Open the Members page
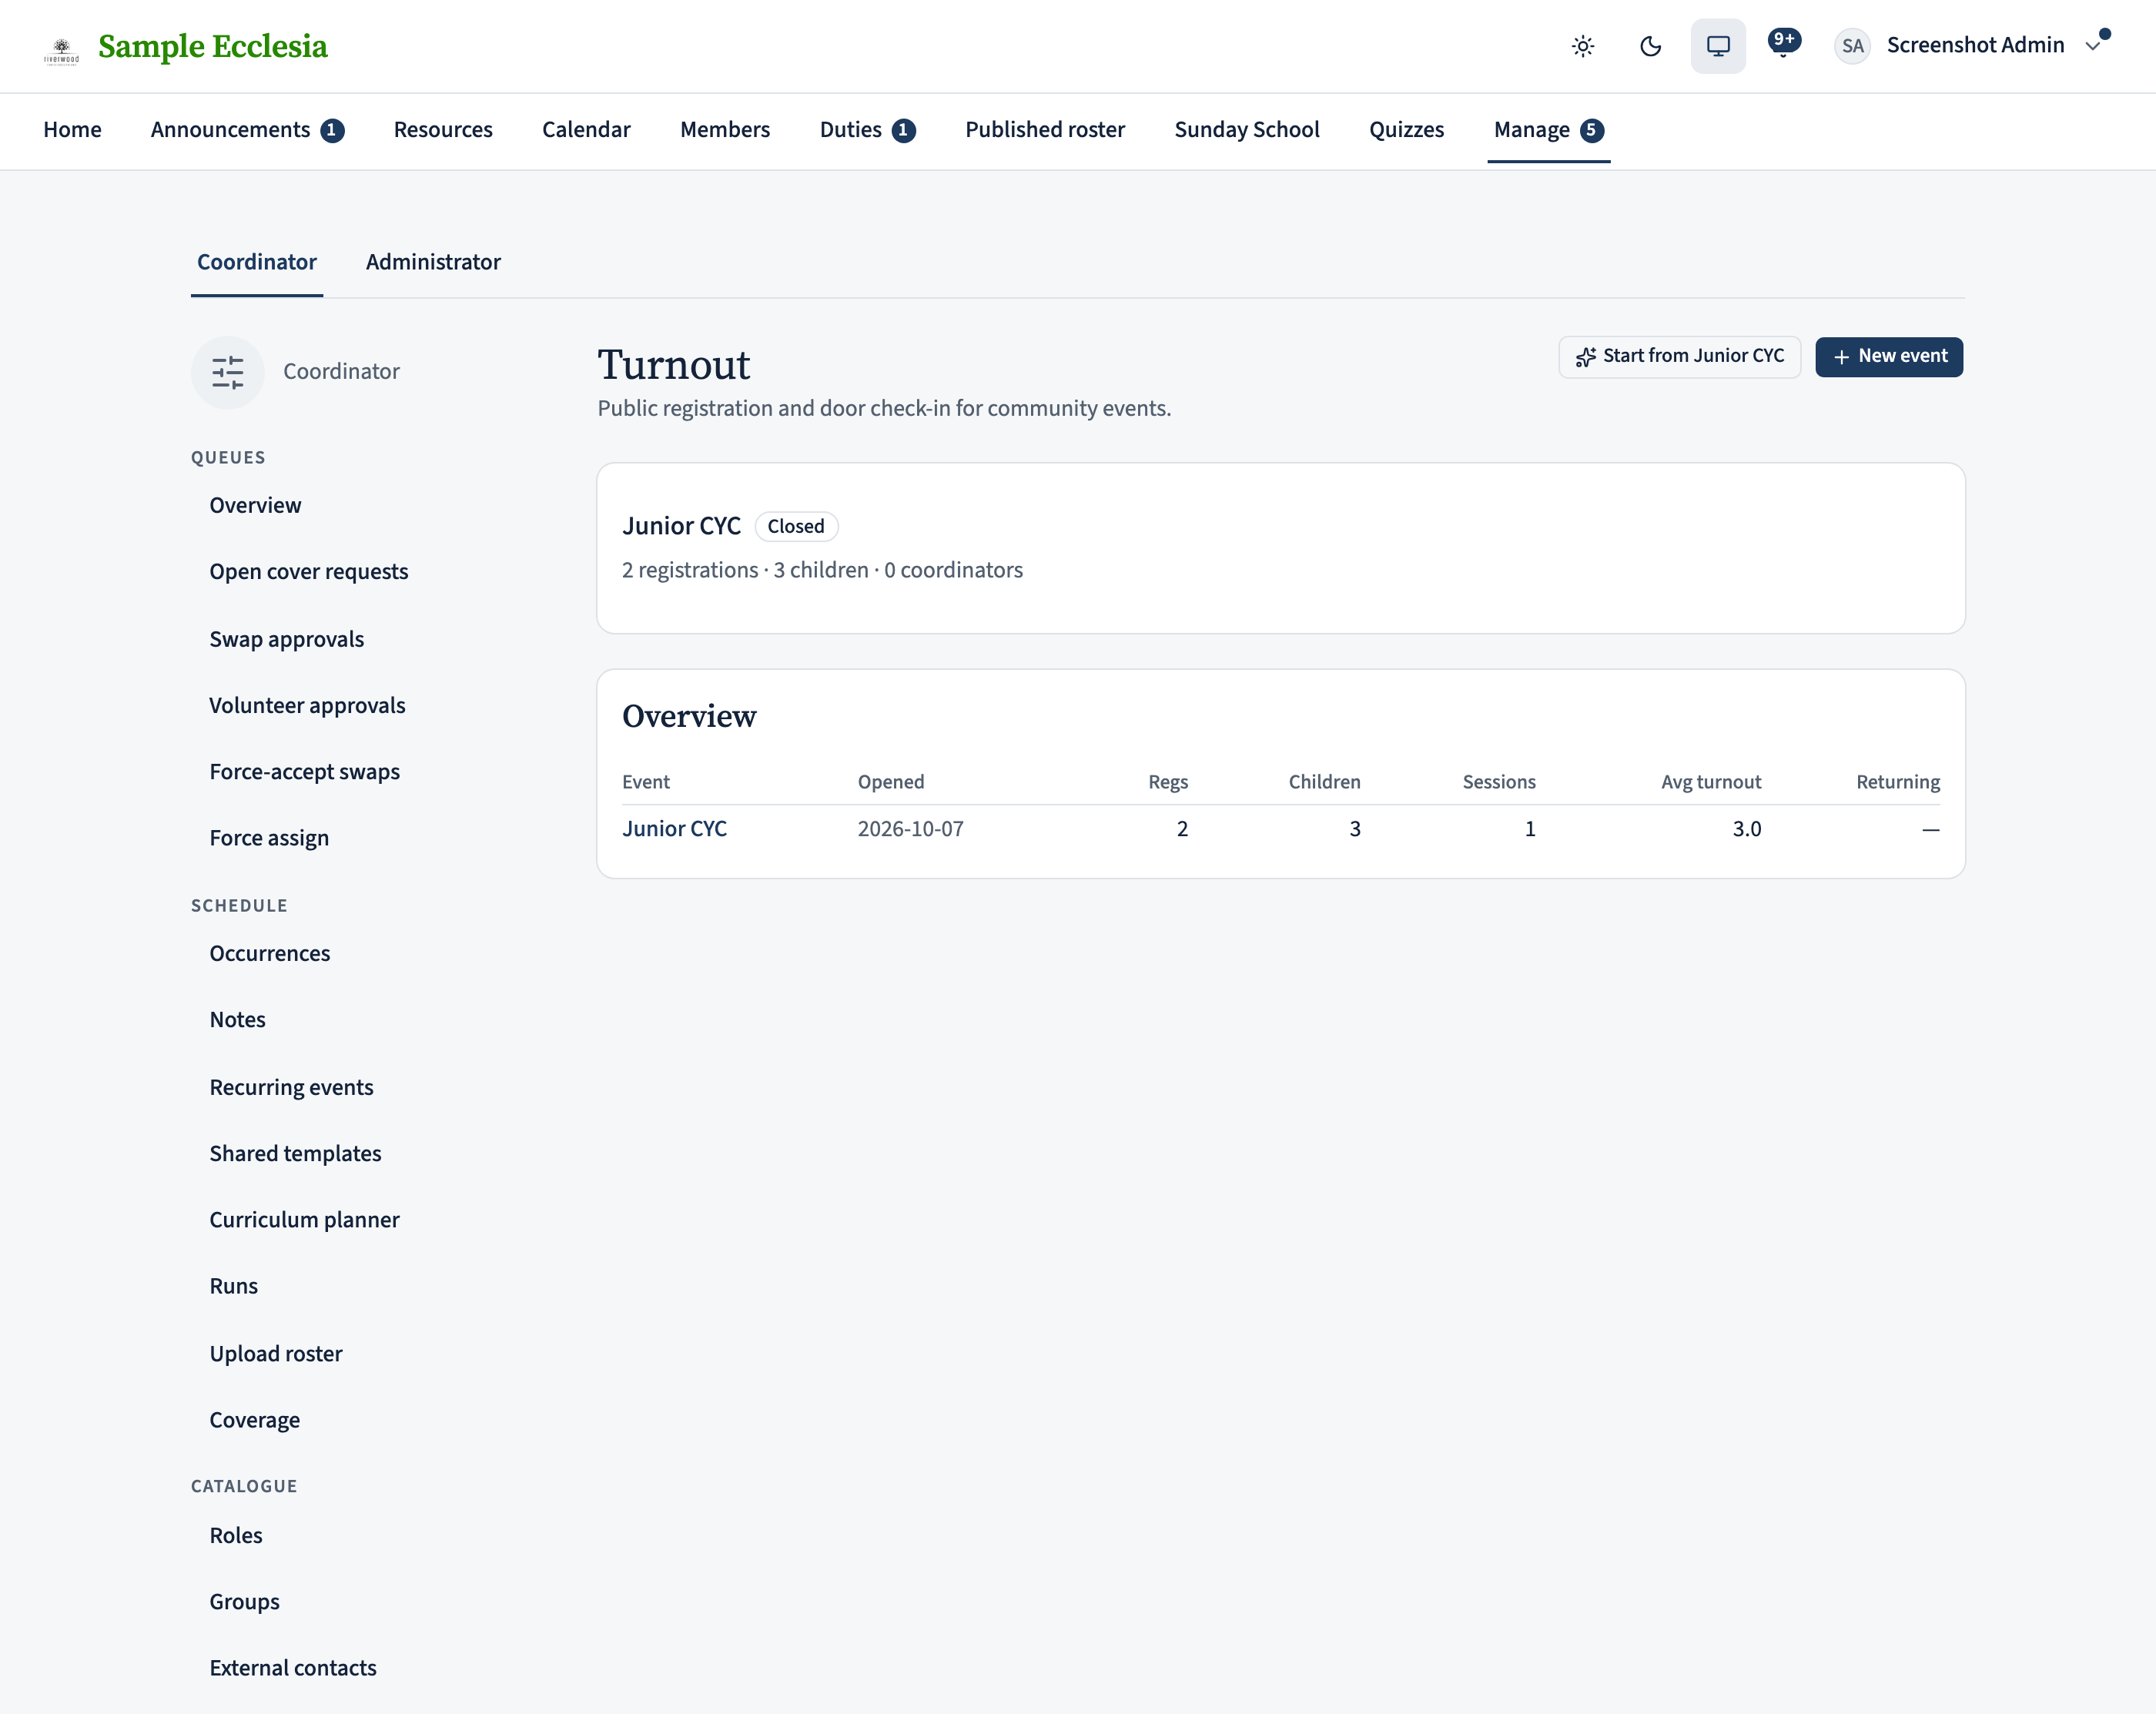The width and height of the screenshot is (2156, 1714). click(x=725, y=130)
